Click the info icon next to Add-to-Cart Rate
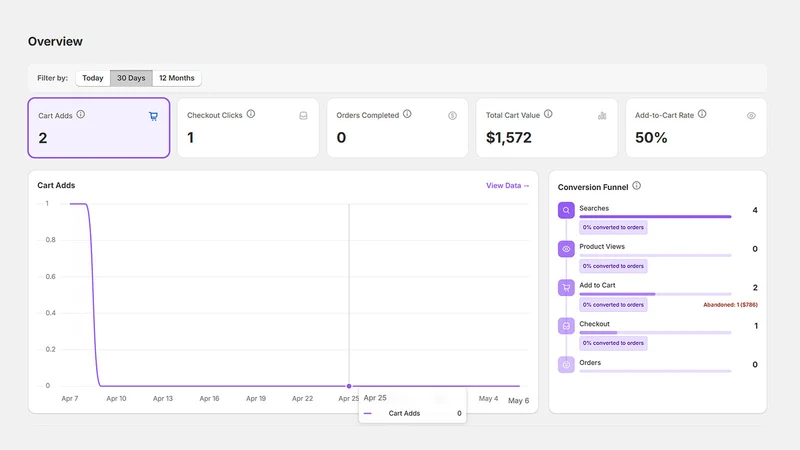800x450 pixels. 702,114
